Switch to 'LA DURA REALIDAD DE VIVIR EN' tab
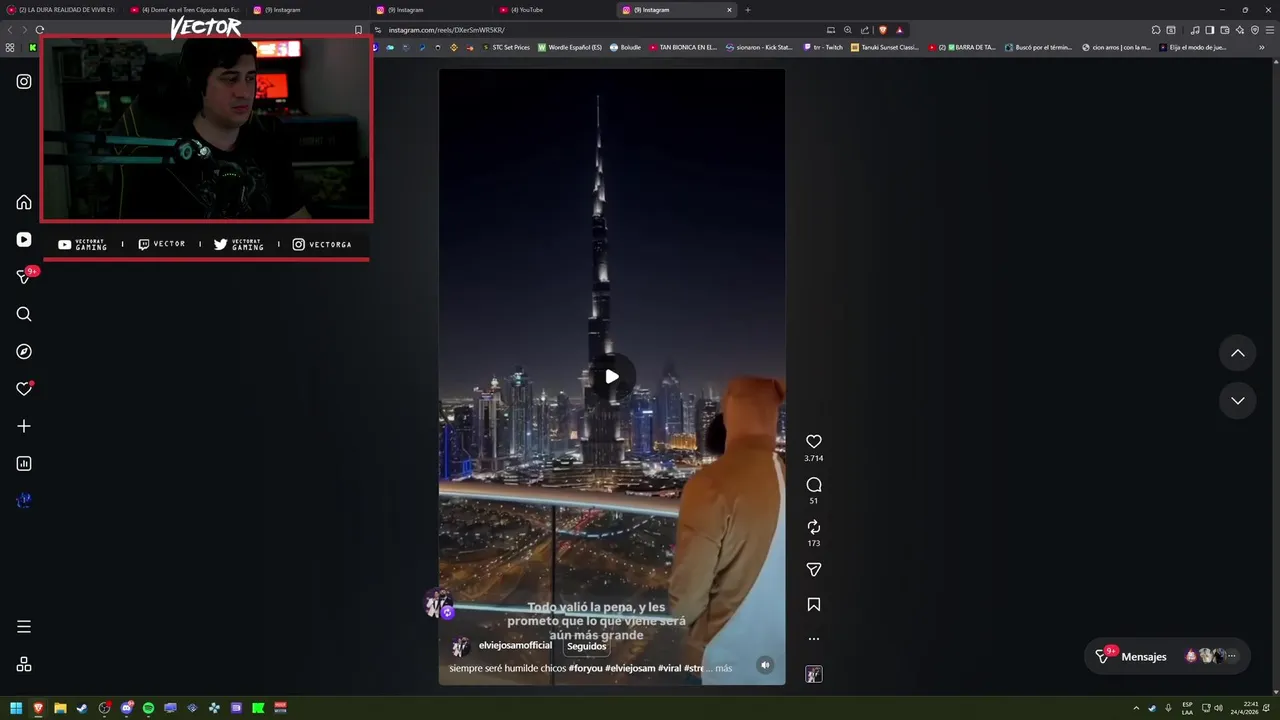This screenshot has height=720, width=1280. pos(60,10)
